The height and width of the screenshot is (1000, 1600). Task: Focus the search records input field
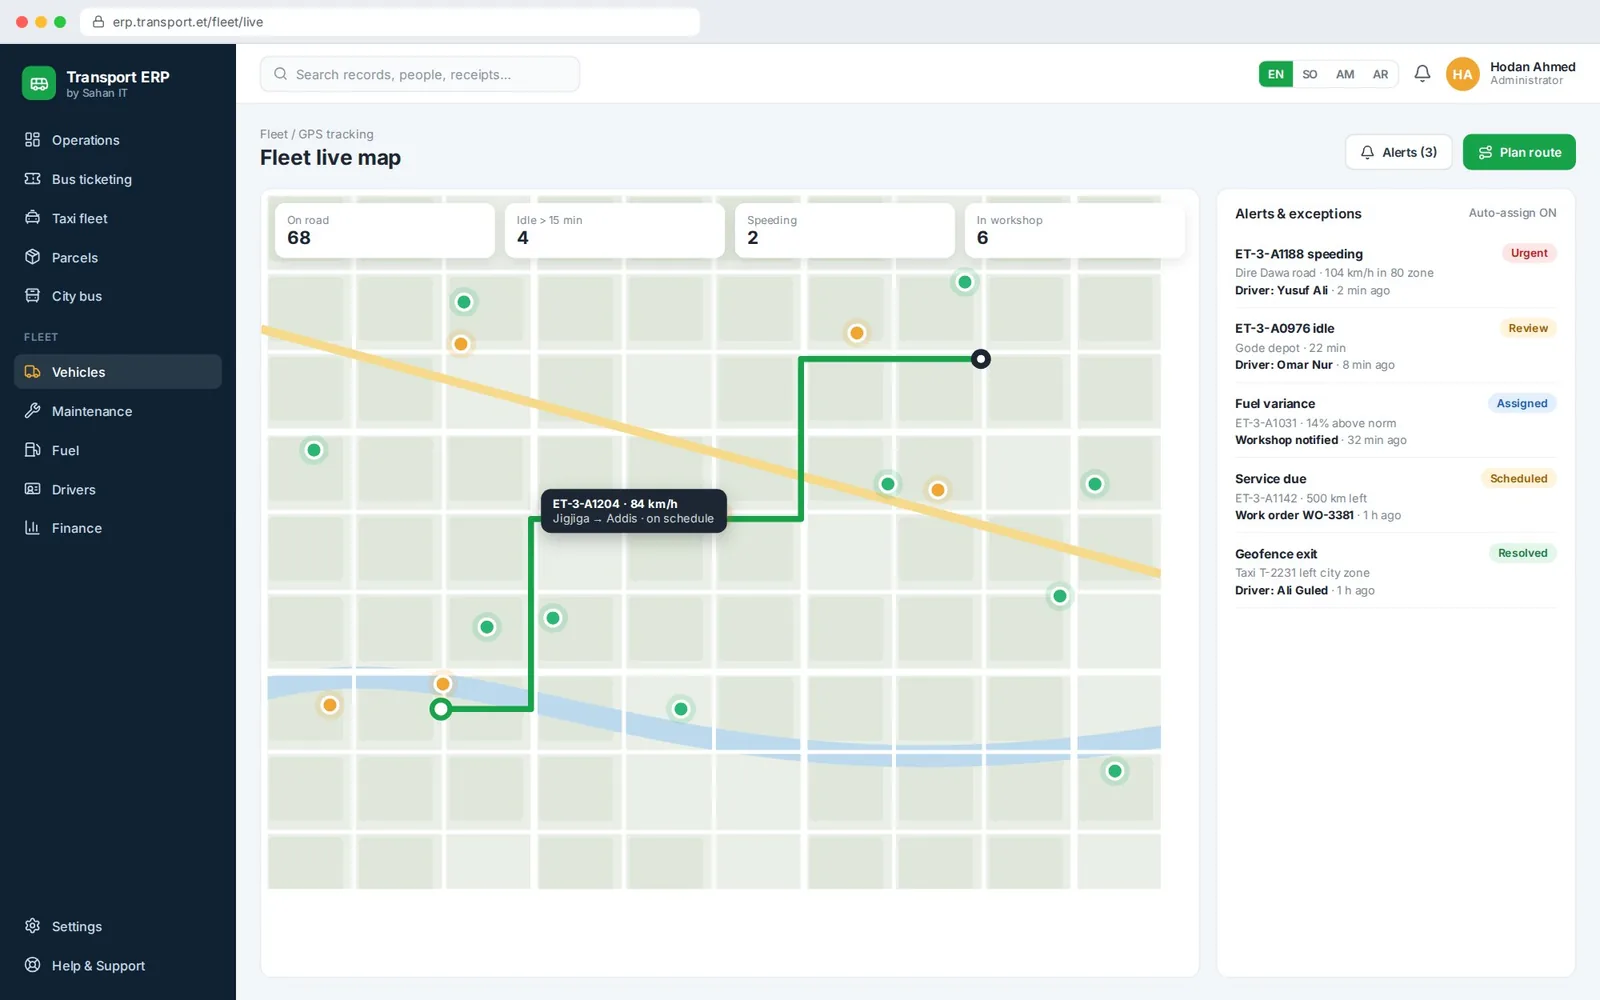click(420, 74)
